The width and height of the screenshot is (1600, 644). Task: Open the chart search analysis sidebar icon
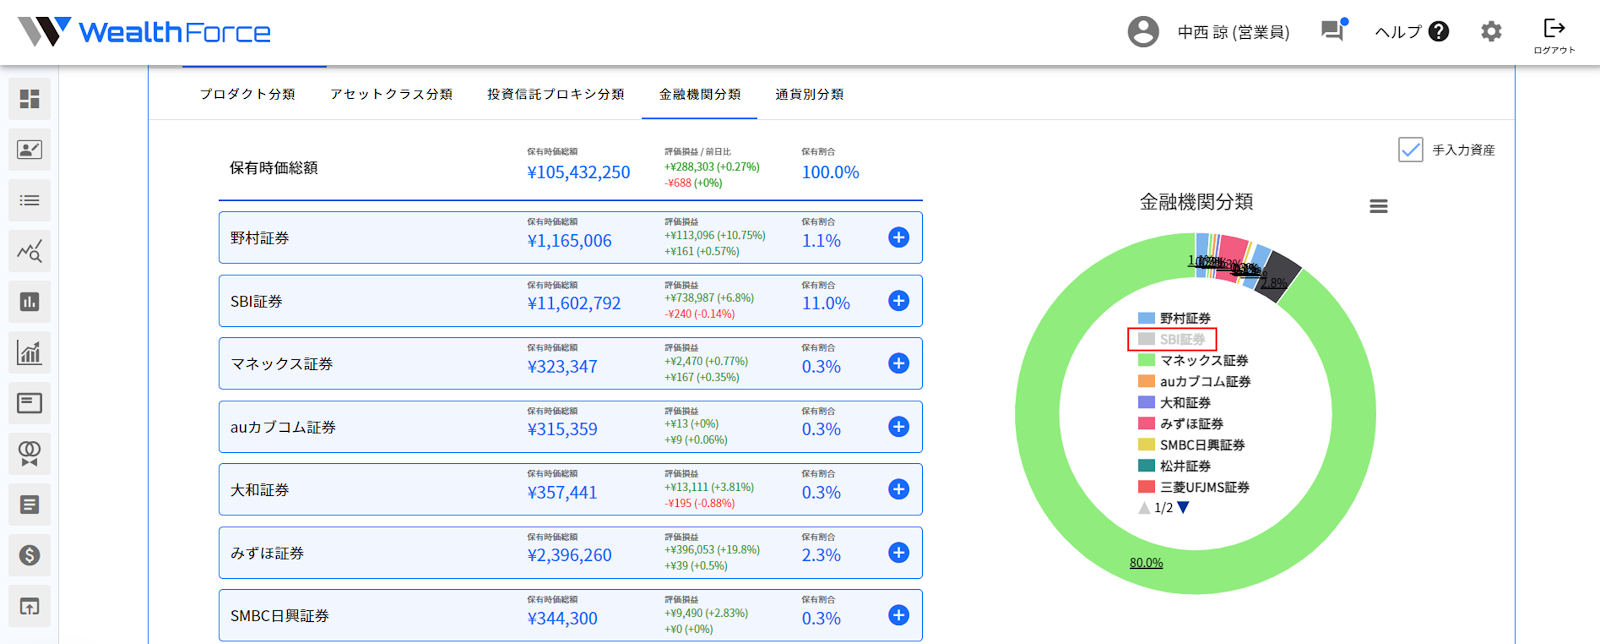coord(29,251)
